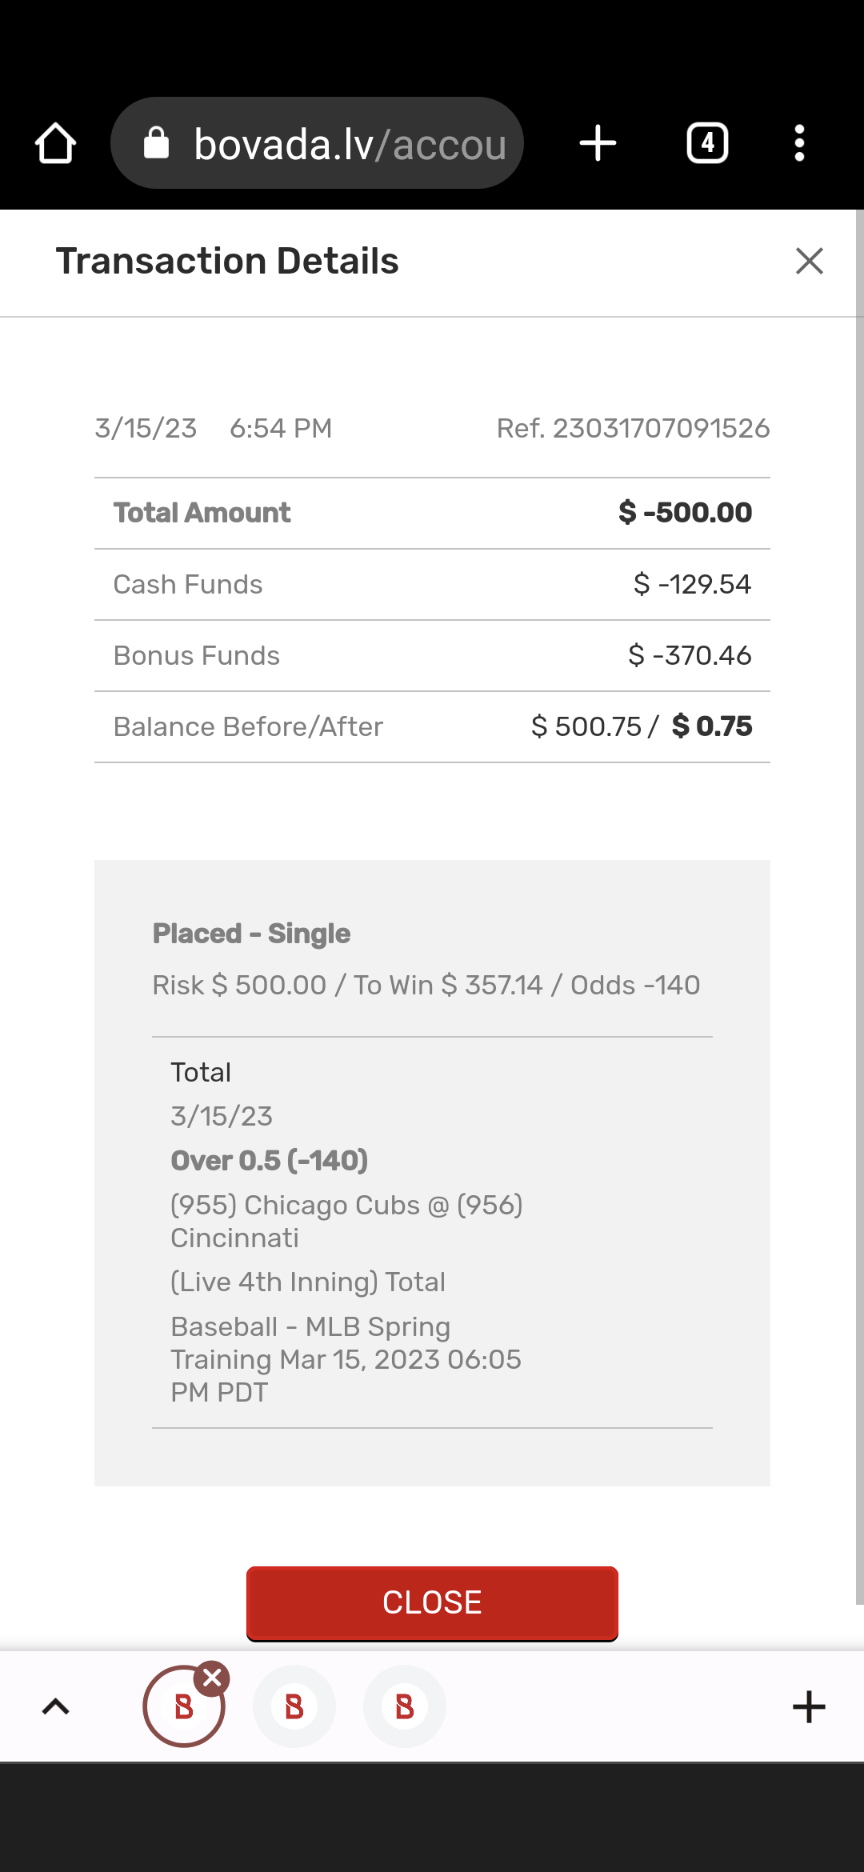The image size is (864, 1872).
Task: Tap the browser home icon
Action: pos(55,144)
